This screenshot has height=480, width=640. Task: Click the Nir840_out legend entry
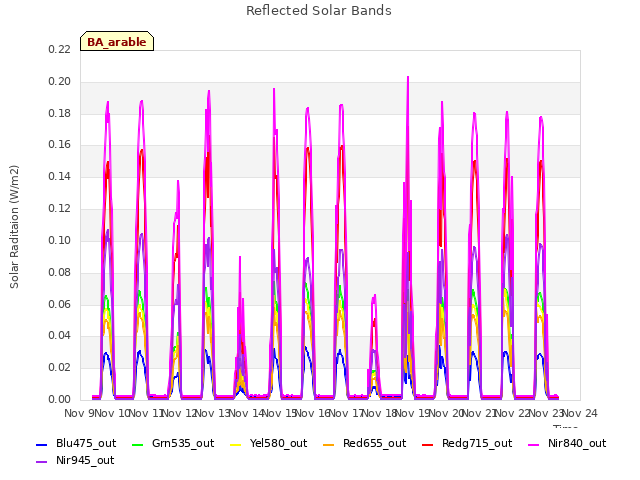567,443
